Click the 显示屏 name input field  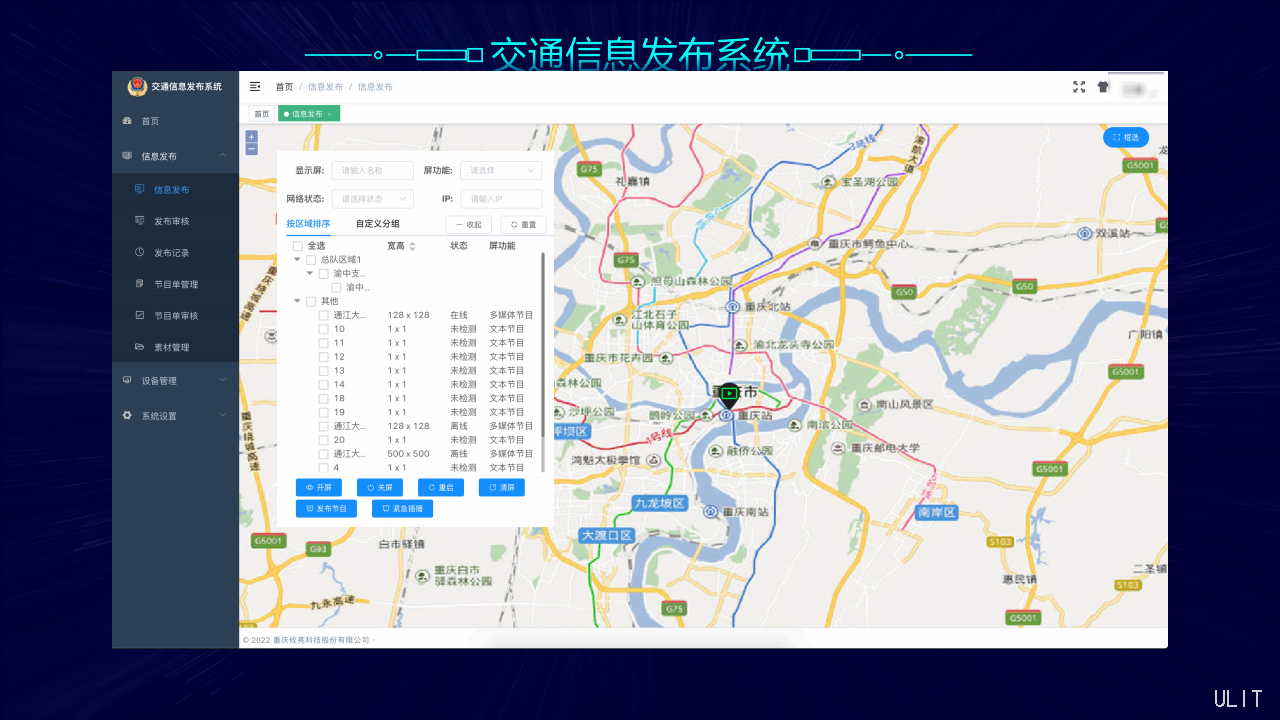tap(372, 171)
